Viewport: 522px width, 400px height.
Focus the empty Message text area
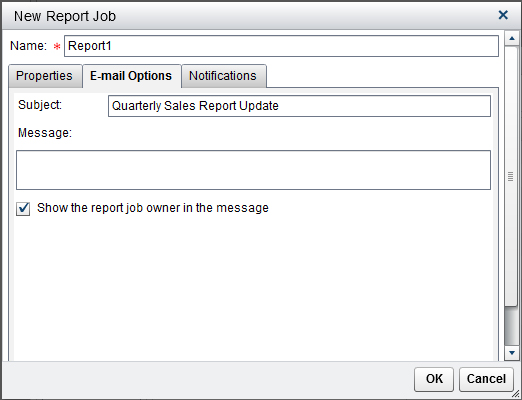coord(253,170)
